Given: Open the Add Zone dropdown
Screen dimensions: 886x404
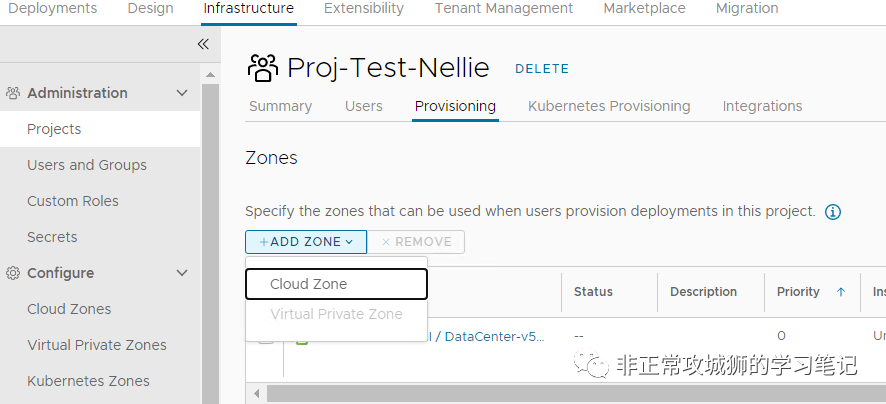Looking at the screenshot, I should pos(305,241).
